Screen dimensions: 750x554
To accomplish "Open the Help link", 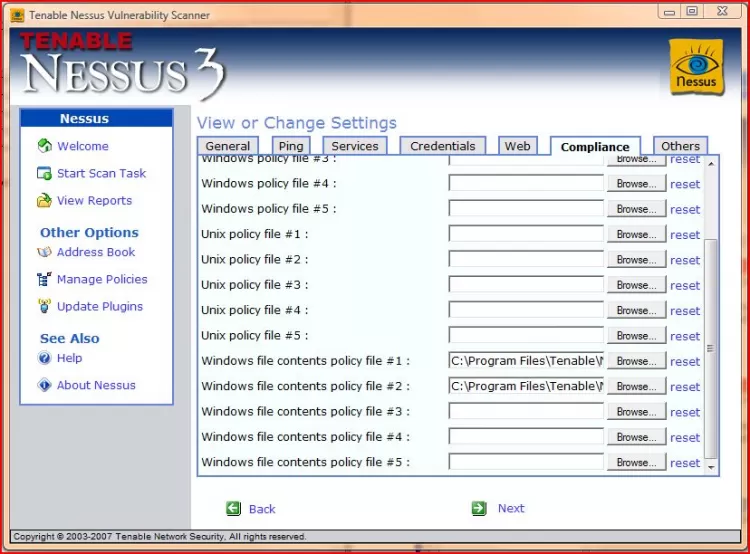I will pyautogui.click(x=69, y=358).
